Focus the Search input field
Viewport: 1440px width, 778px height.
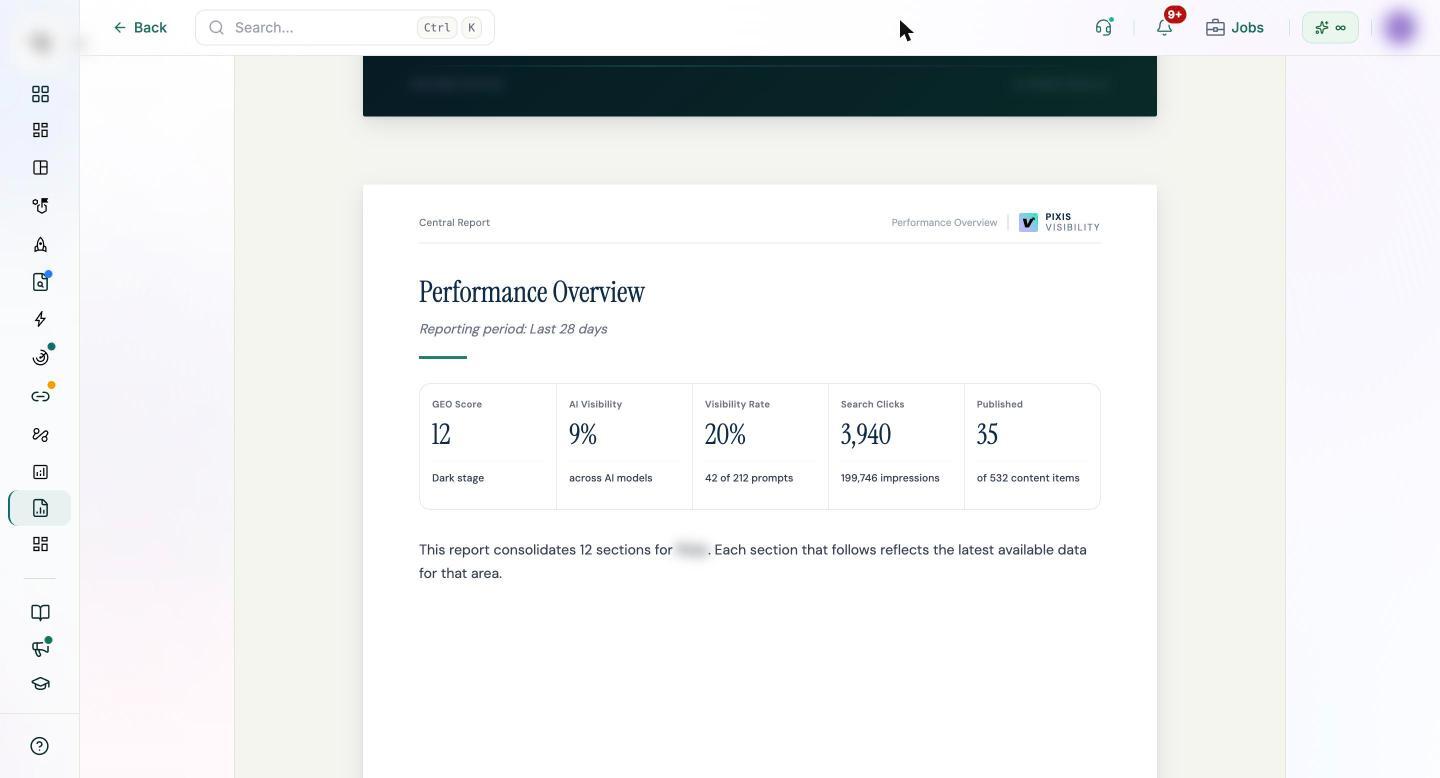tap(345, 27)
